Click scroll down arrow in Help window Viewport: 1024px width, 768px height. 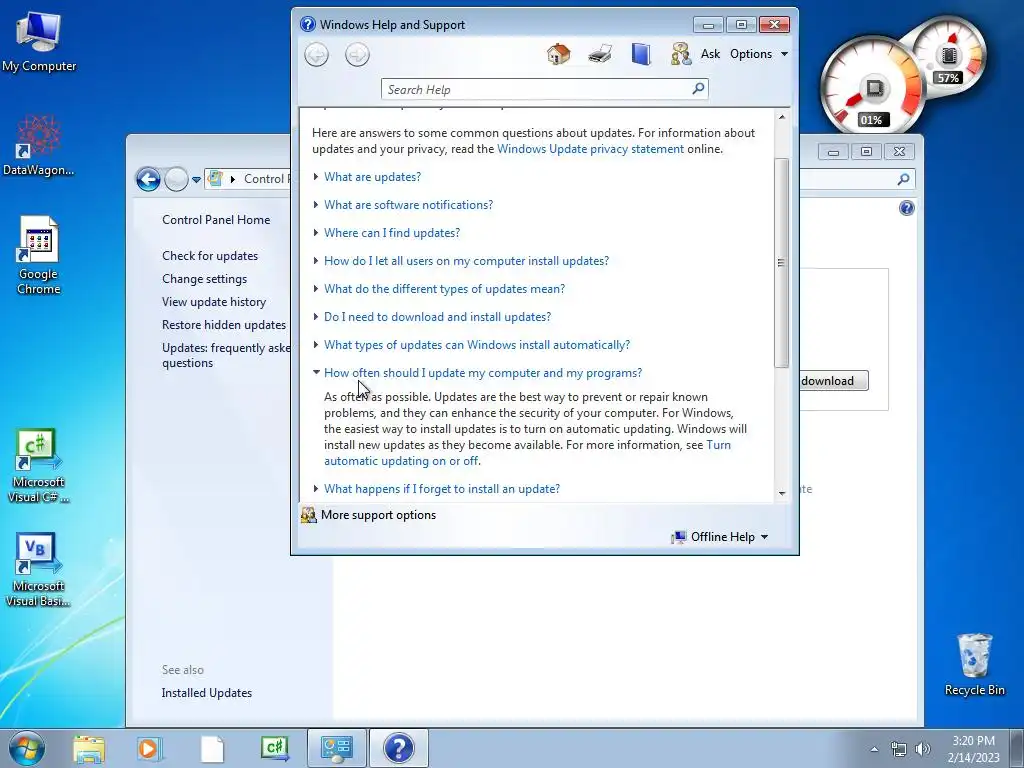782,493
